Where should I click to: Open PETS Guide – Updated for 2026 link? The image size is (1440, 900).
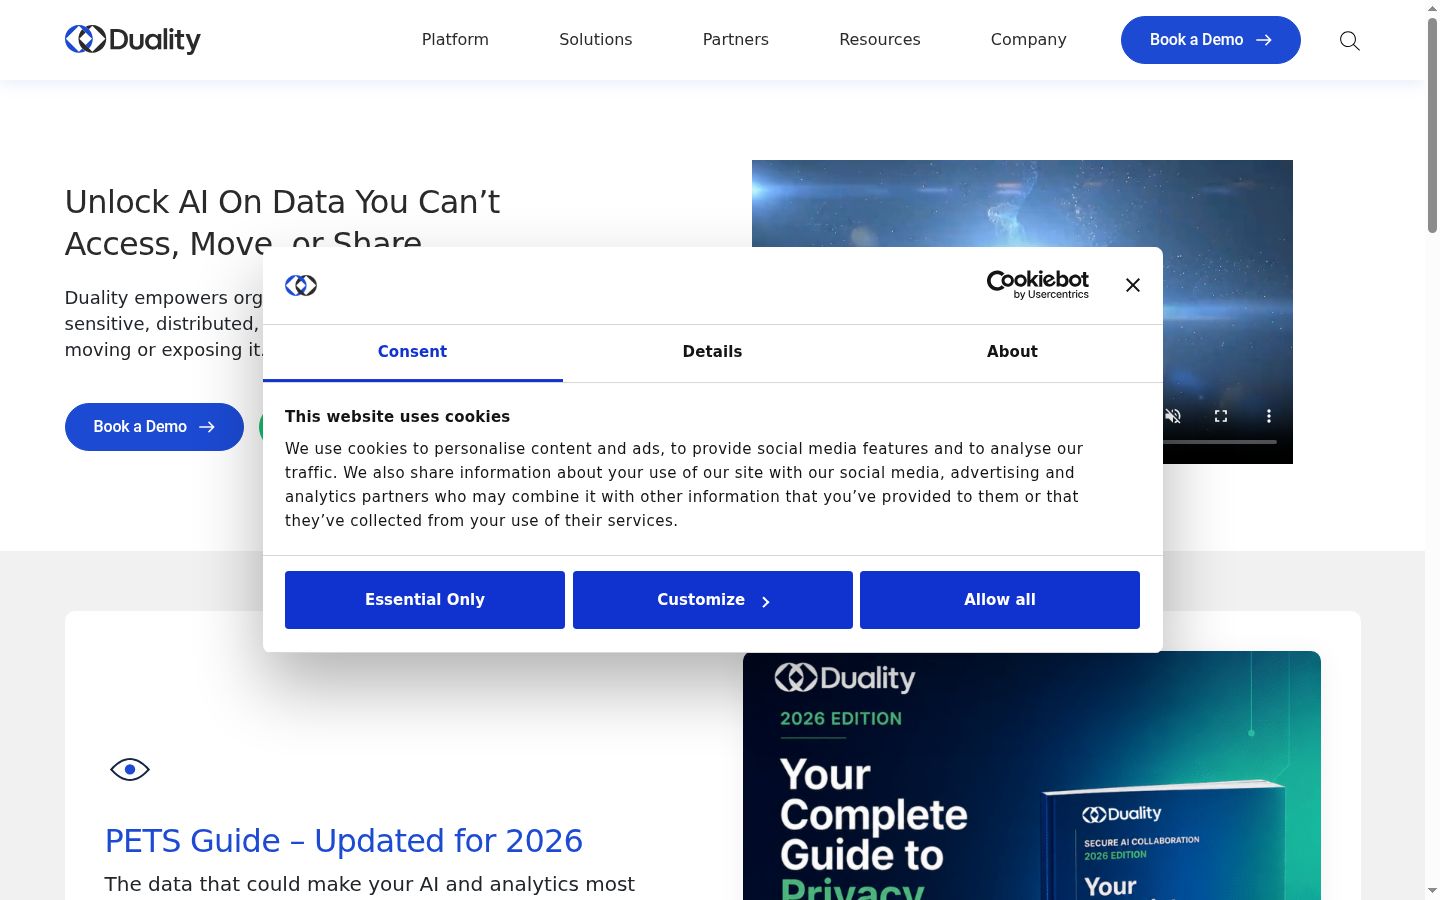[344, 841]
